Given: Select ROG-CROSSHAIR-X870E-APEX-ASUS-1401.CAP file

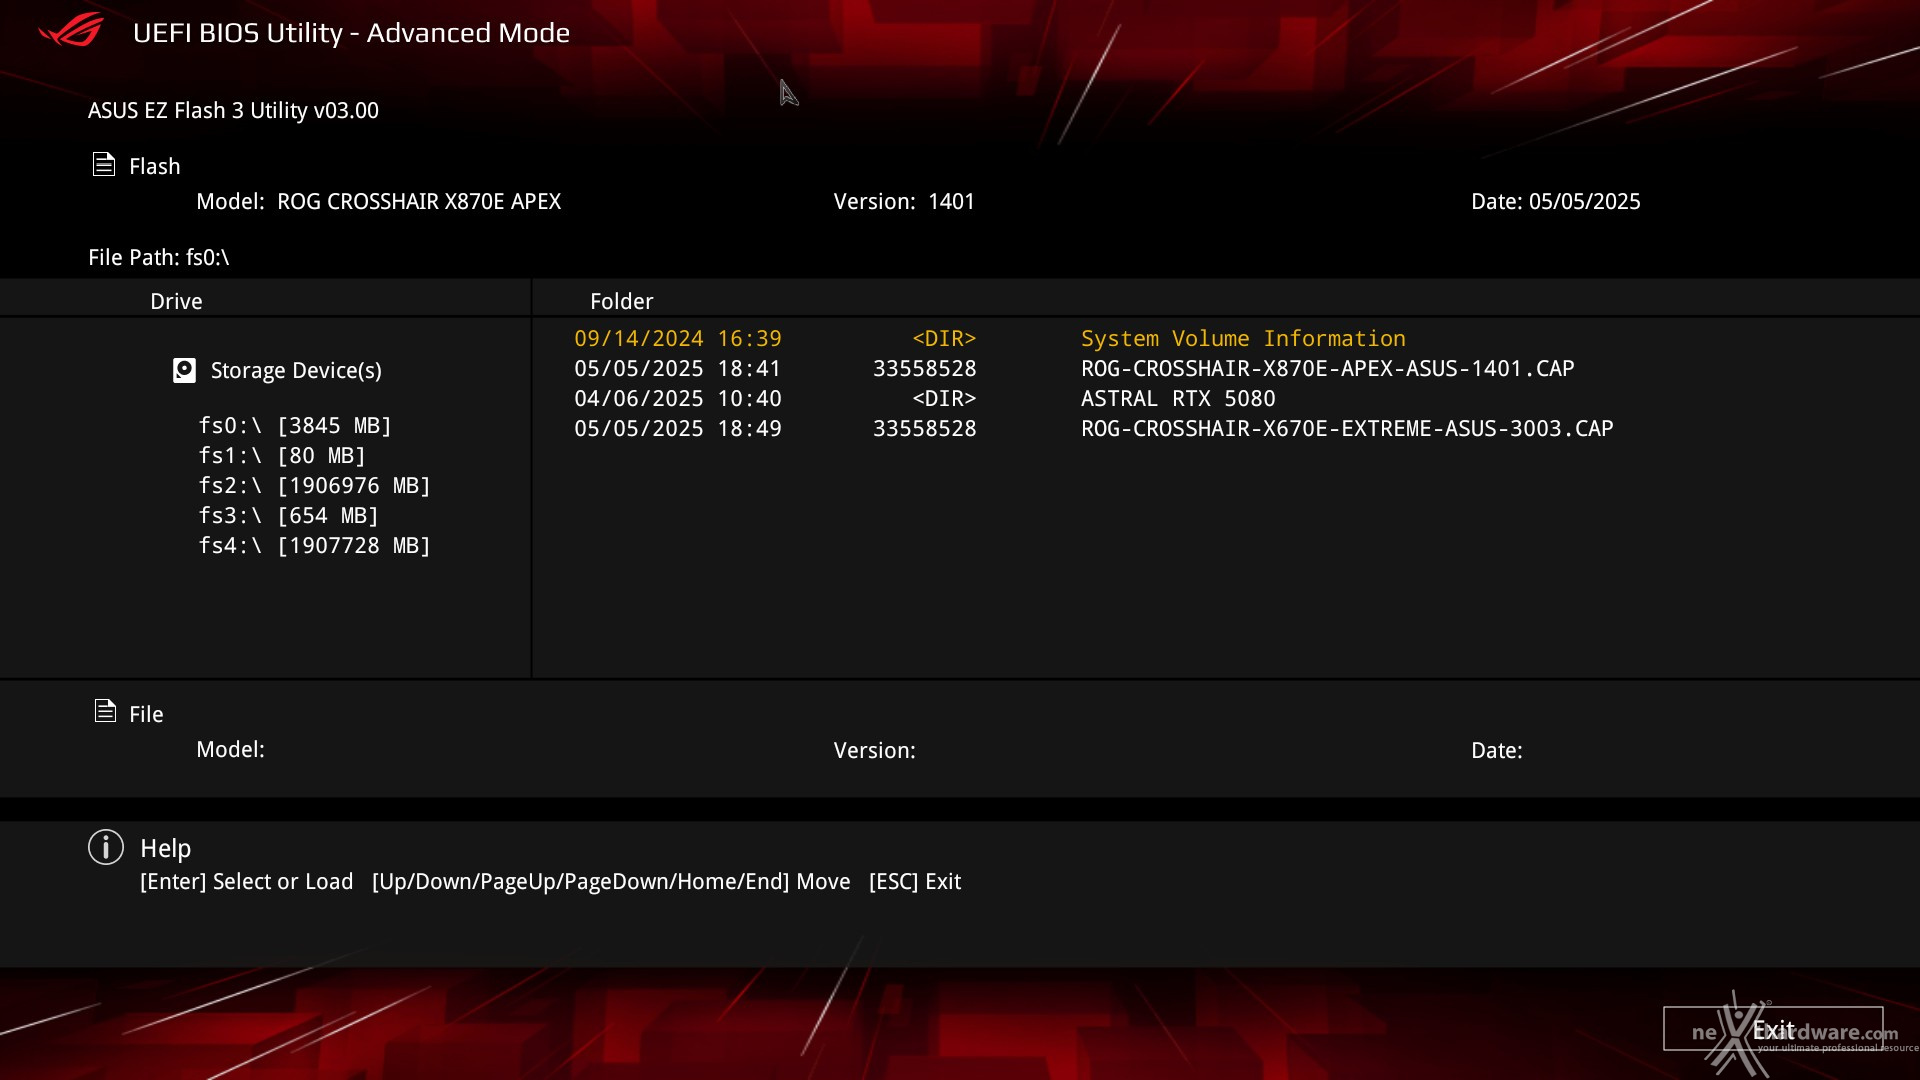Looking at the screenshot, I should coord(1327,369).
